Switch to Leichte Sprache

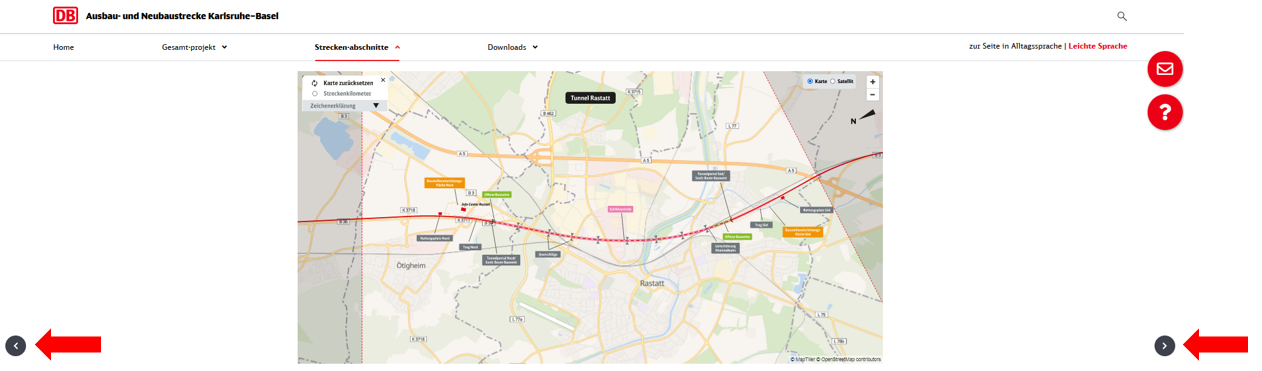[1097, 46]
